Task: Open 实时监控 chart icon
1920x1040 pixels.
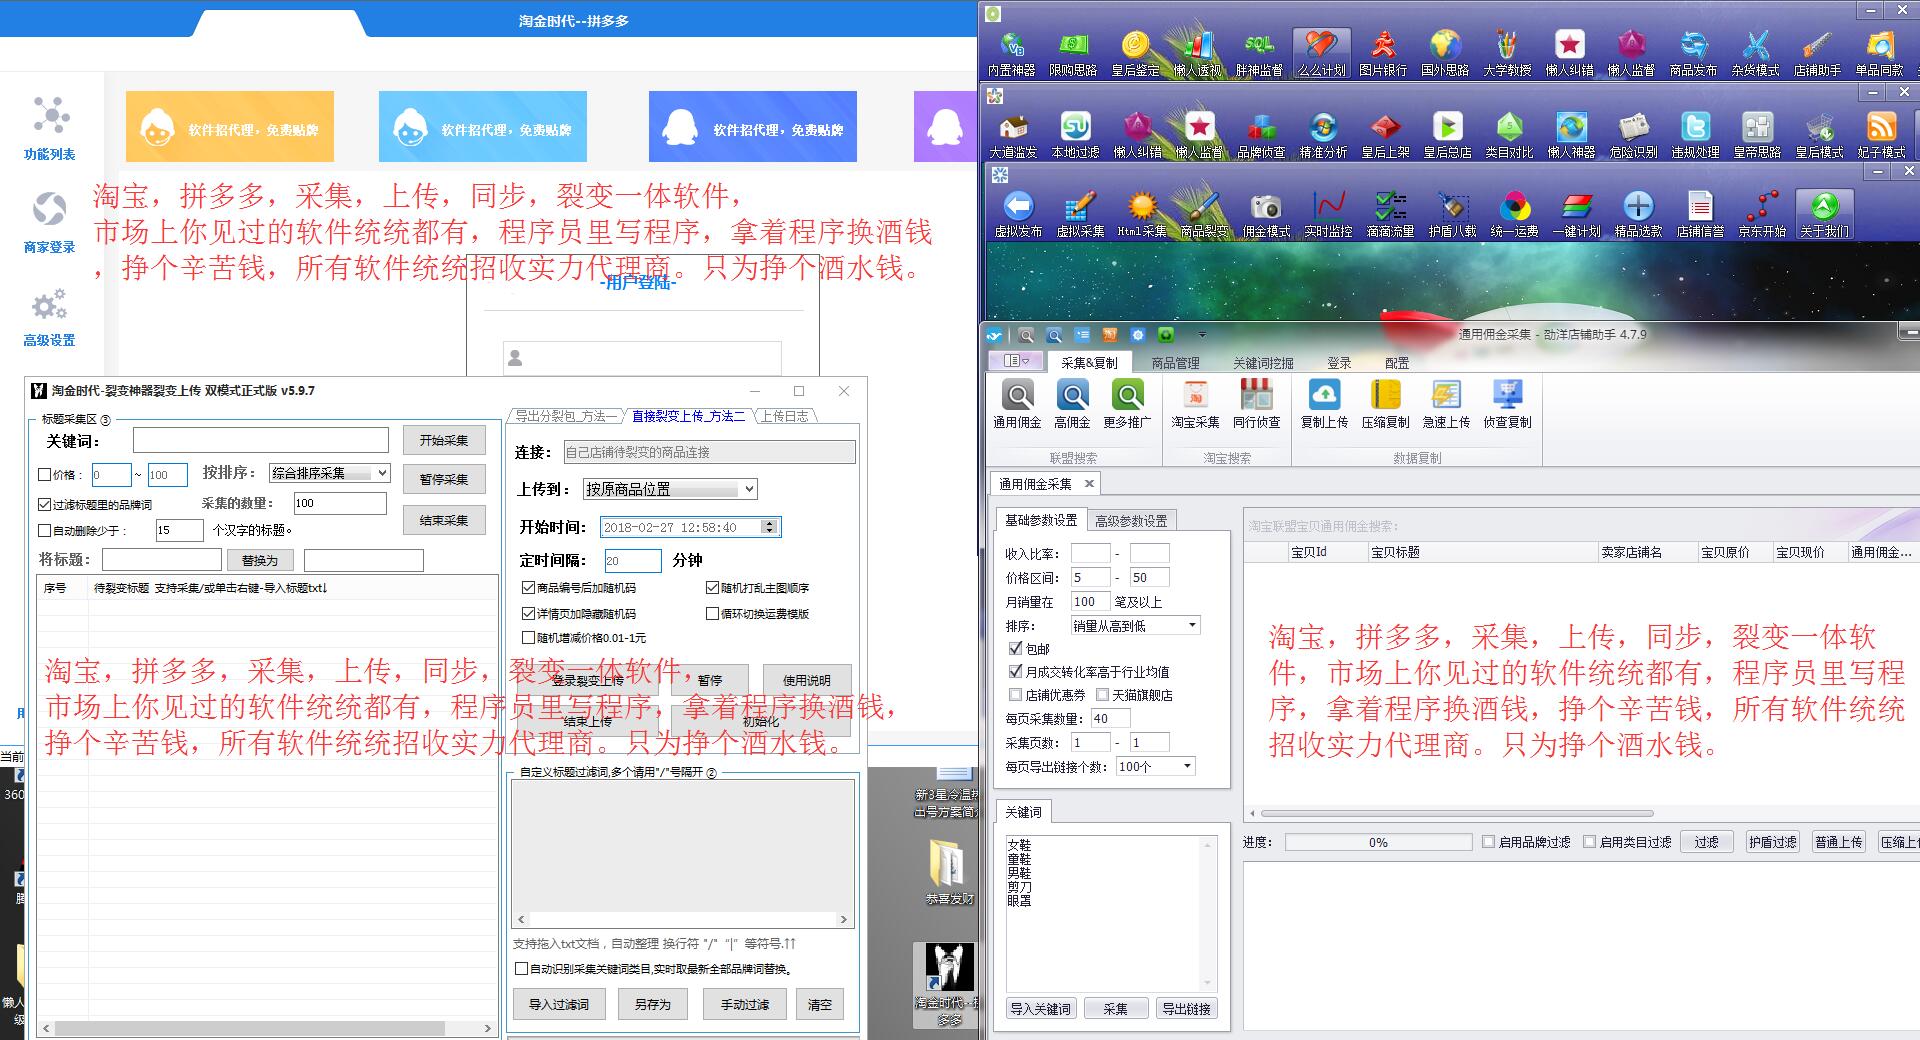Action: point(1328,214)
